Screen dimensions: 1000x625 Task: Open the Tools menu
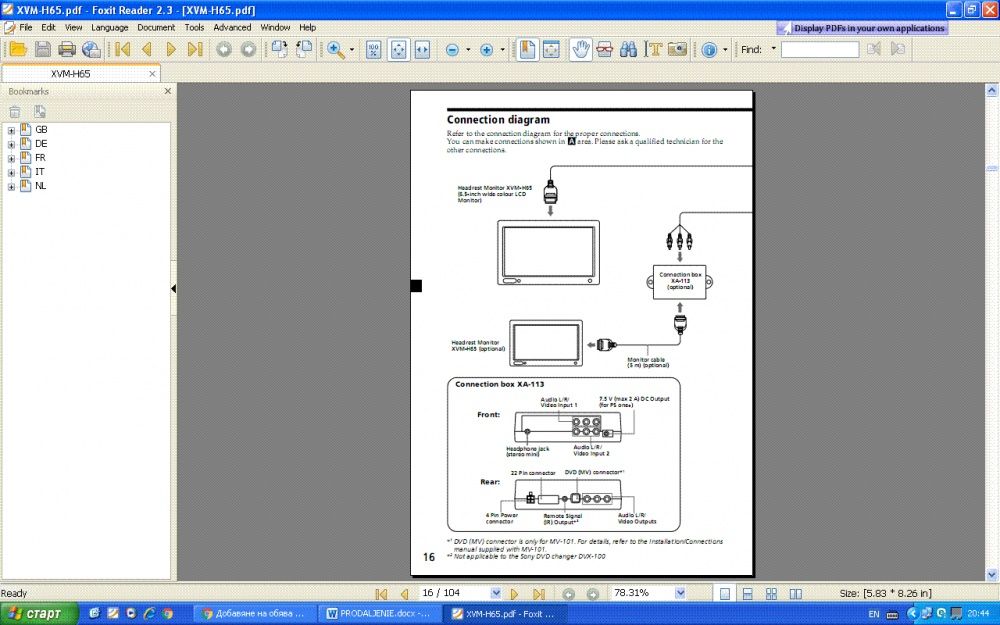195,27
